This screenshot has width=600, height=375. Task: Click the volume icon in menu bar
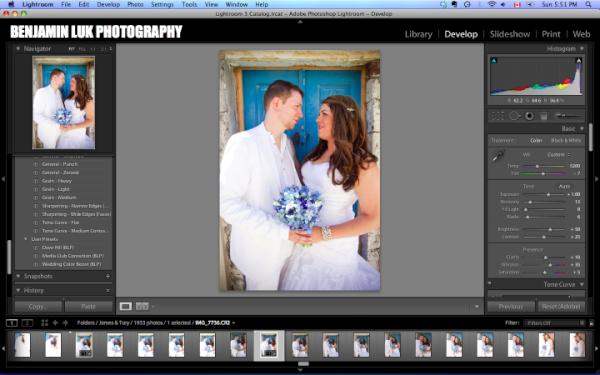[x=503, y=4]
